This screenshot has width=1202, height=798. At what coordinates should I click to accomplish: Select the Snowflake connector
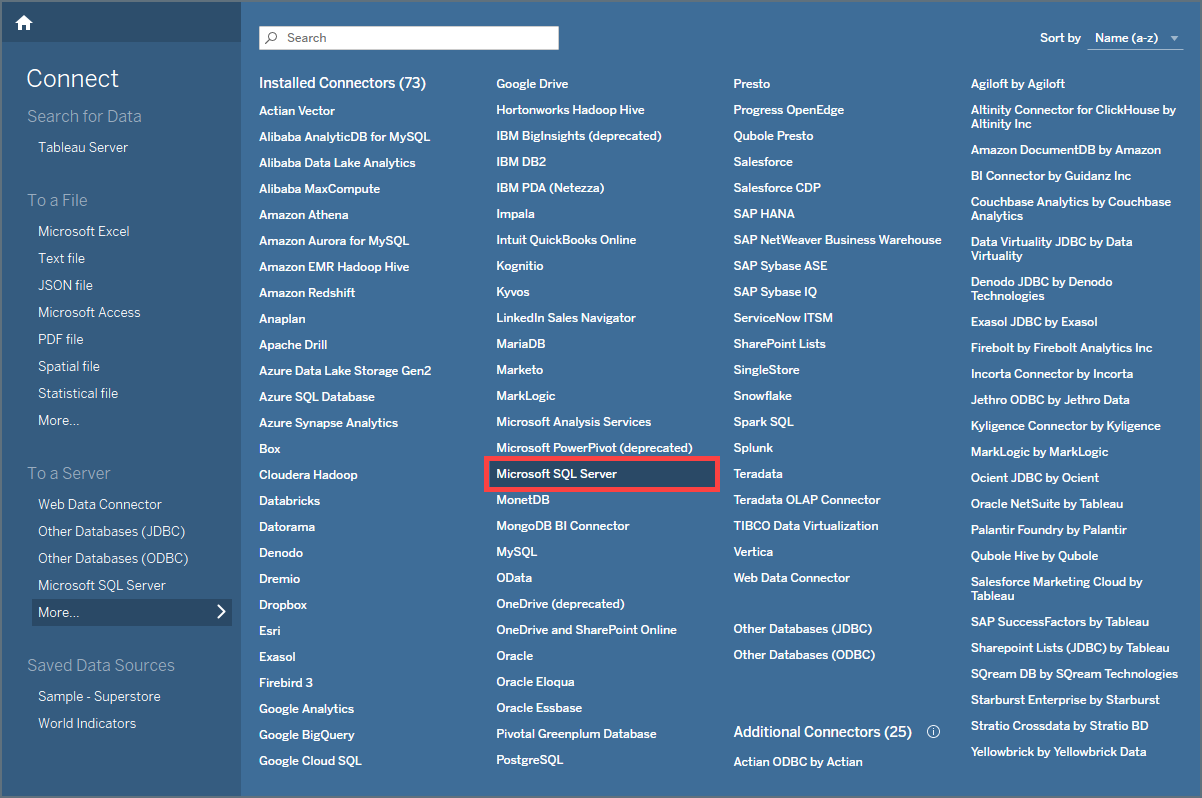coord(762,395)
